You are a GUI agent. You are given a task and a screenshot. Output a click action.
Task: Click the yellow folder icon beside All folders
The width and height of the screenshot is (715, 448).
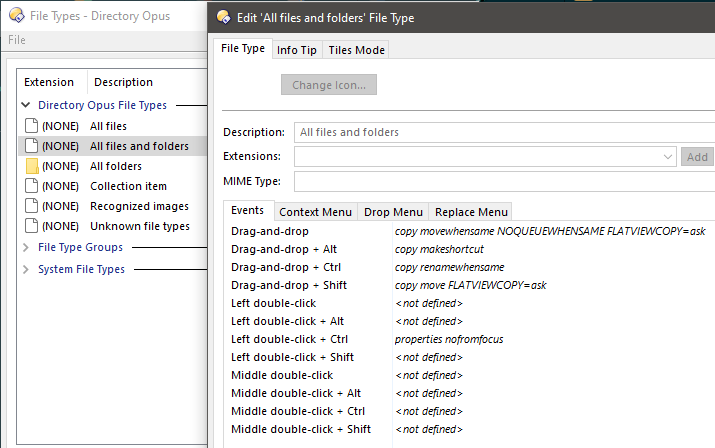(32, 166)
